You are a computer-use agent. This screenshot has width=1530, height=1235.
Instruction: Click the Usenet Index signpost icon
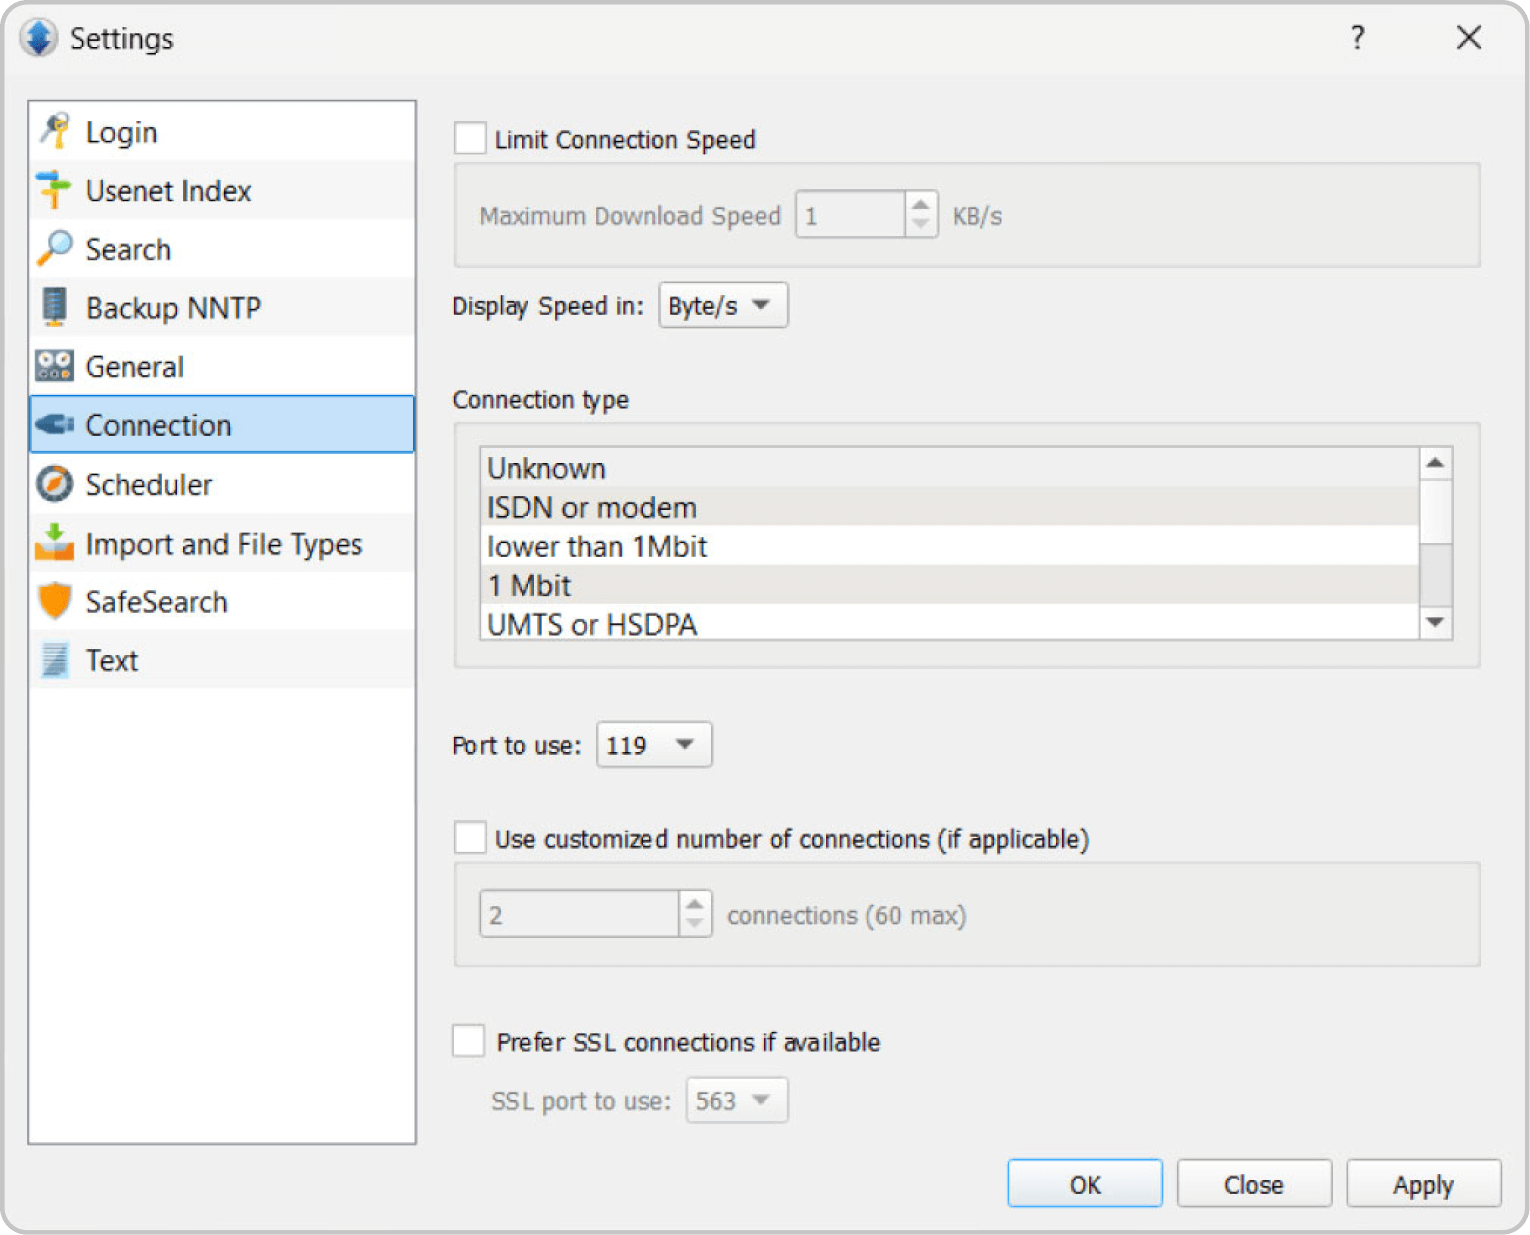pyautogui.click(x=54, y=190)
